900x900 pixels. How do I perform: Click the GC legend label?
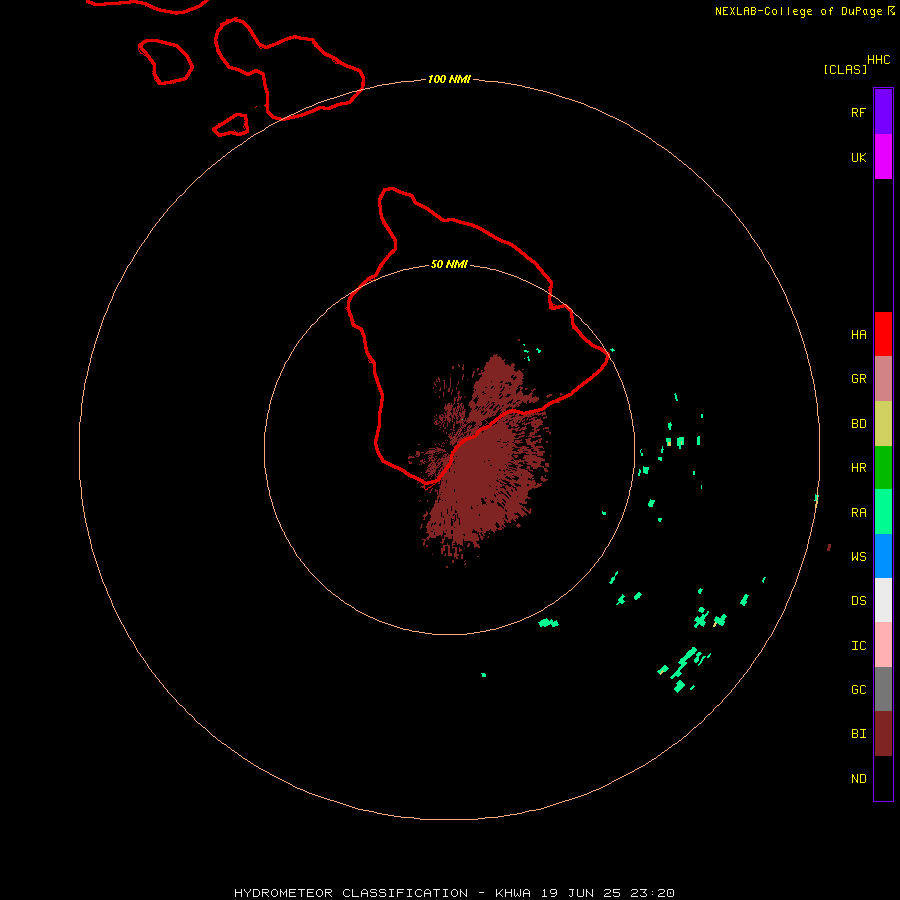[858, 690]
